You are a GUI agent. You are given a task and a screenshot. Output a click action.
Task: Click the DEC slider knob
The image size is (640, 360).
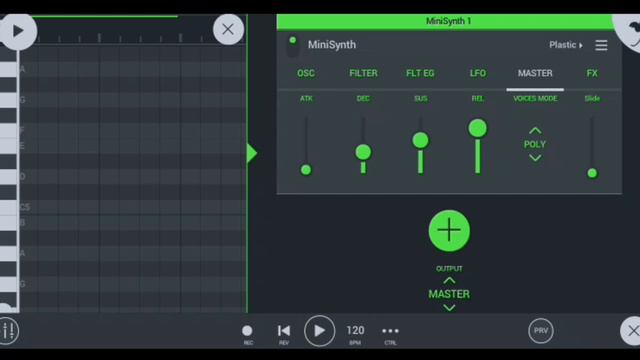tap(363, 152)
